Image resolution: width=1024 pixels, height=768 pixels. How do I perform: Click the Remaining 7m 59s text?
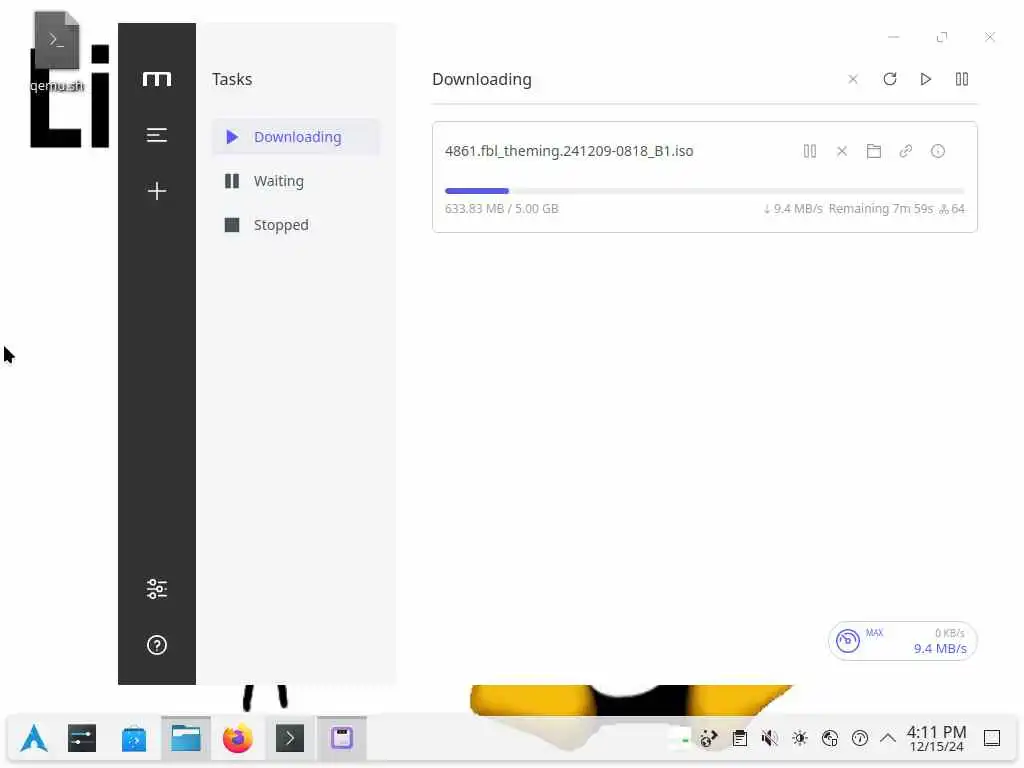pyautogui.click(x=880, y=209)
